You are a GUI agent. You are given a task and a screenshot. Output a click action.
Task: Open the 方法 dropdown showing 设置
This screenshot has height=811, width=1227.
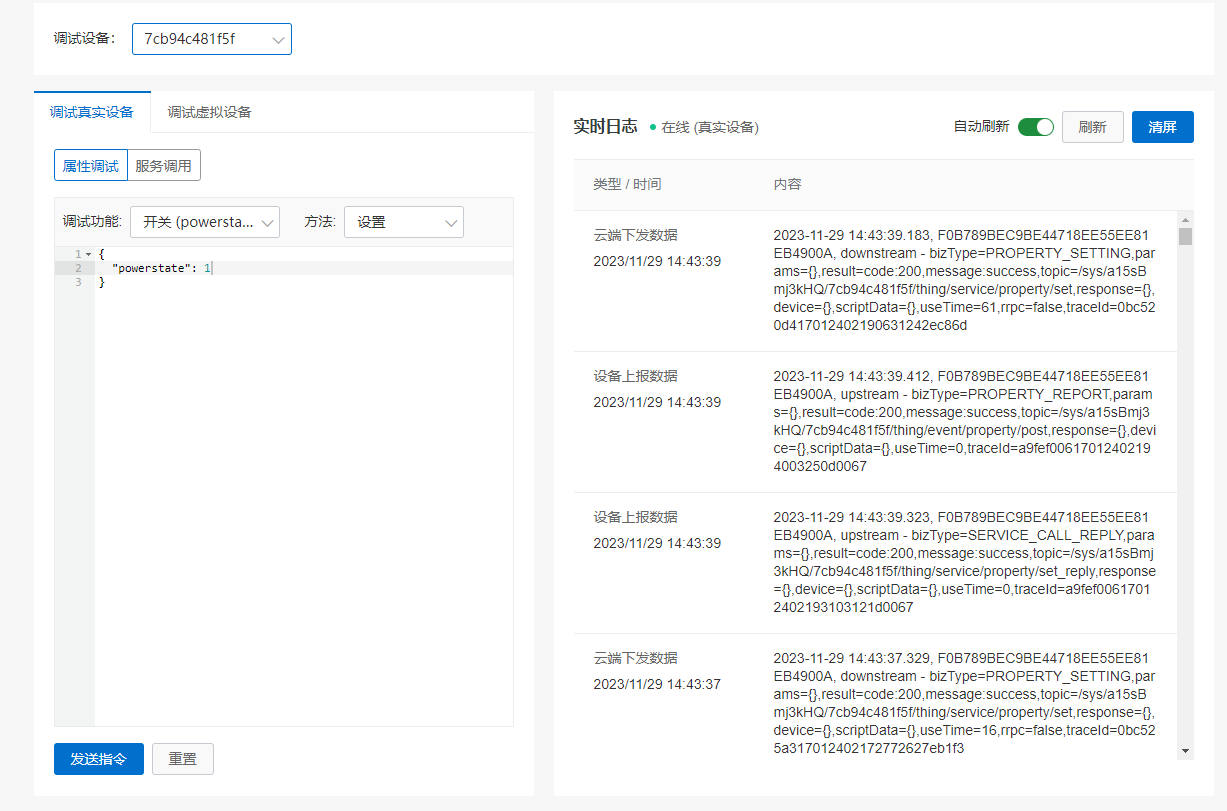coord(404,222)
